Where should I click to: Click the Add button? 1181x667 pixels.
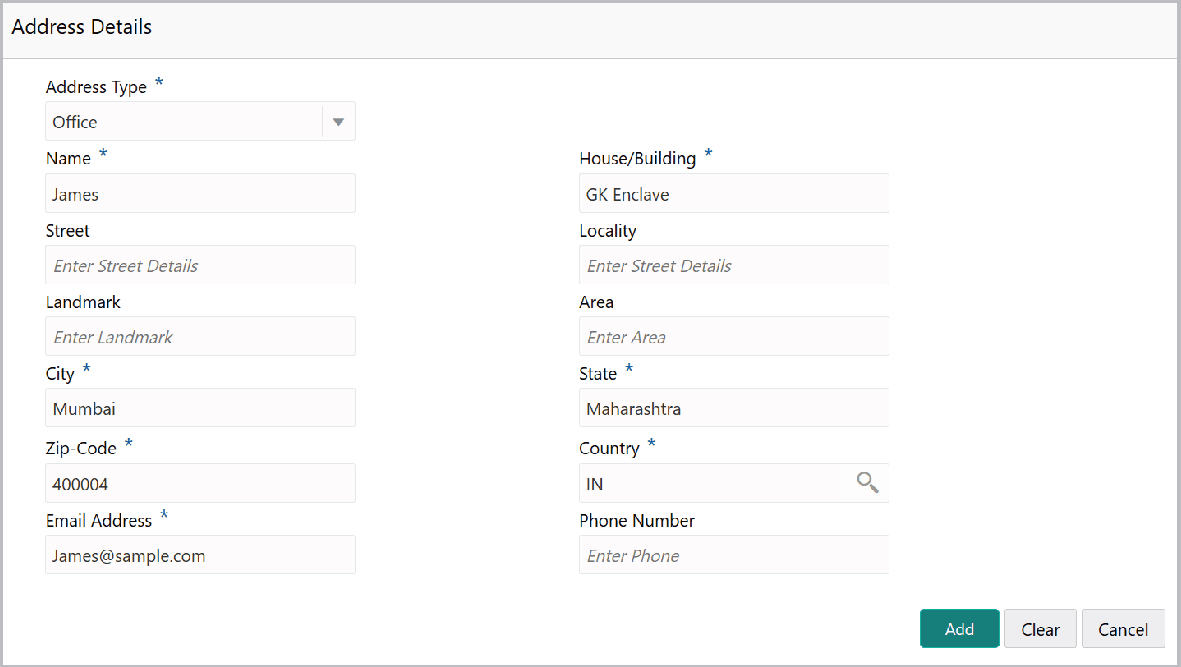pyautogui.click(x=960, y=629)
